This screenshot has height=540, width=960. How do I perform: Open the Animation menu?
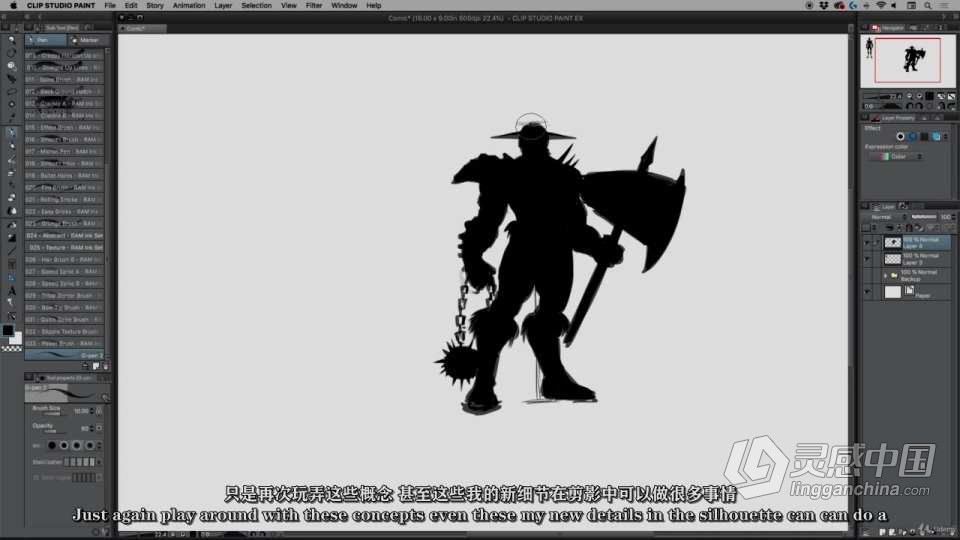[x=189, y=6]
